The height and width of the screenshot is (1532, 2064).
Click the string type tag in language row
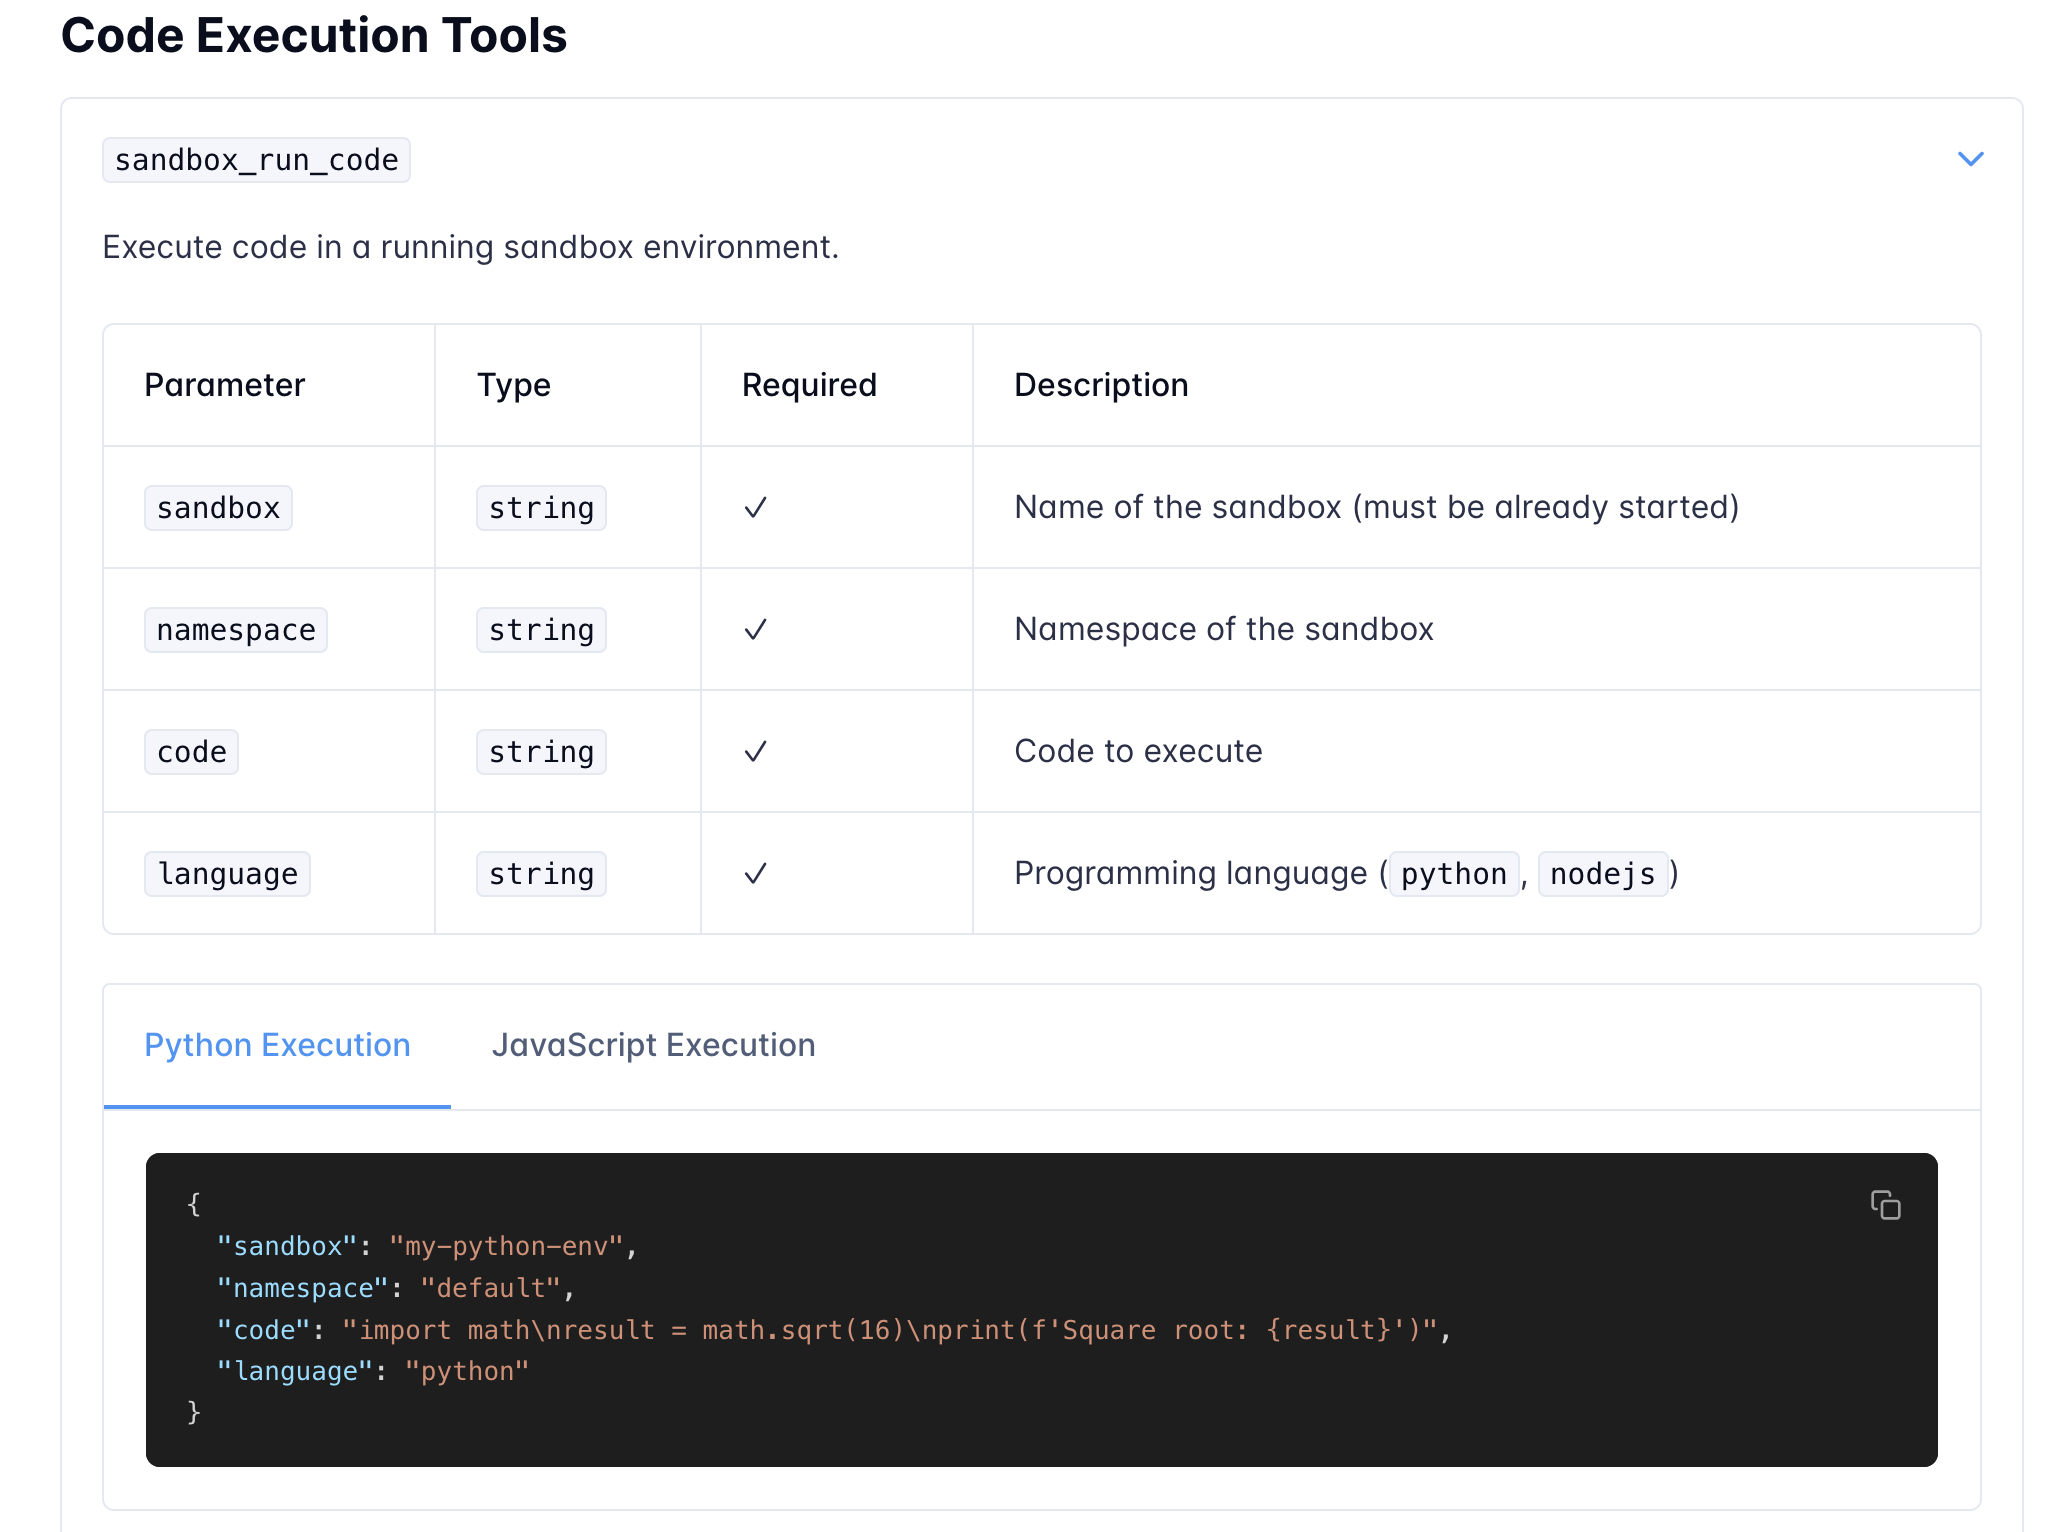click(x=541, y=874)
